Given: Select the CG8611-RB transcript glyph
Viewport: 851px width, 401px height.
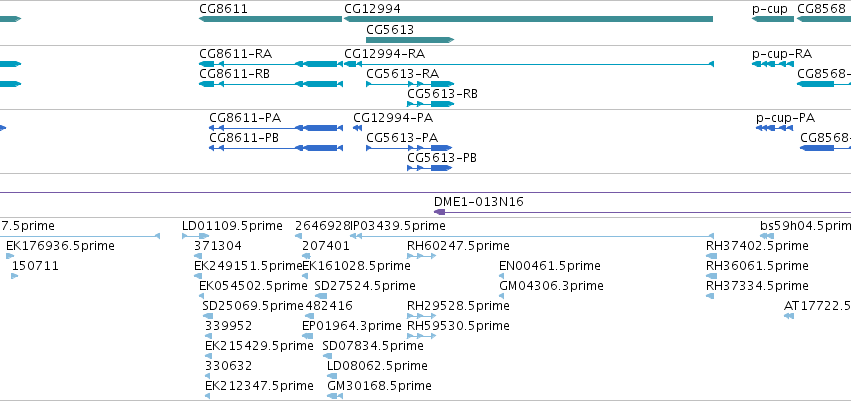Looking at the screenshot, I should pyautogui.click(x=271, y=84).
